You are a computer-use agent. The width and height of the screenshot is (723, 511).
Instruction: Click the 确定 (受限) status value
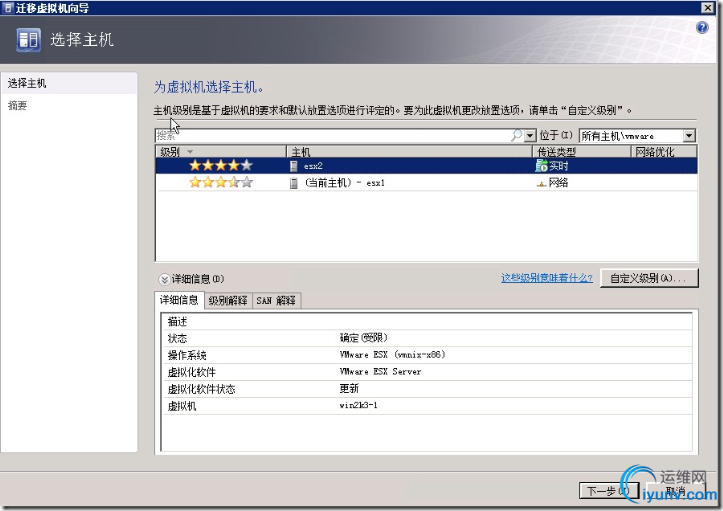point(363,338)
